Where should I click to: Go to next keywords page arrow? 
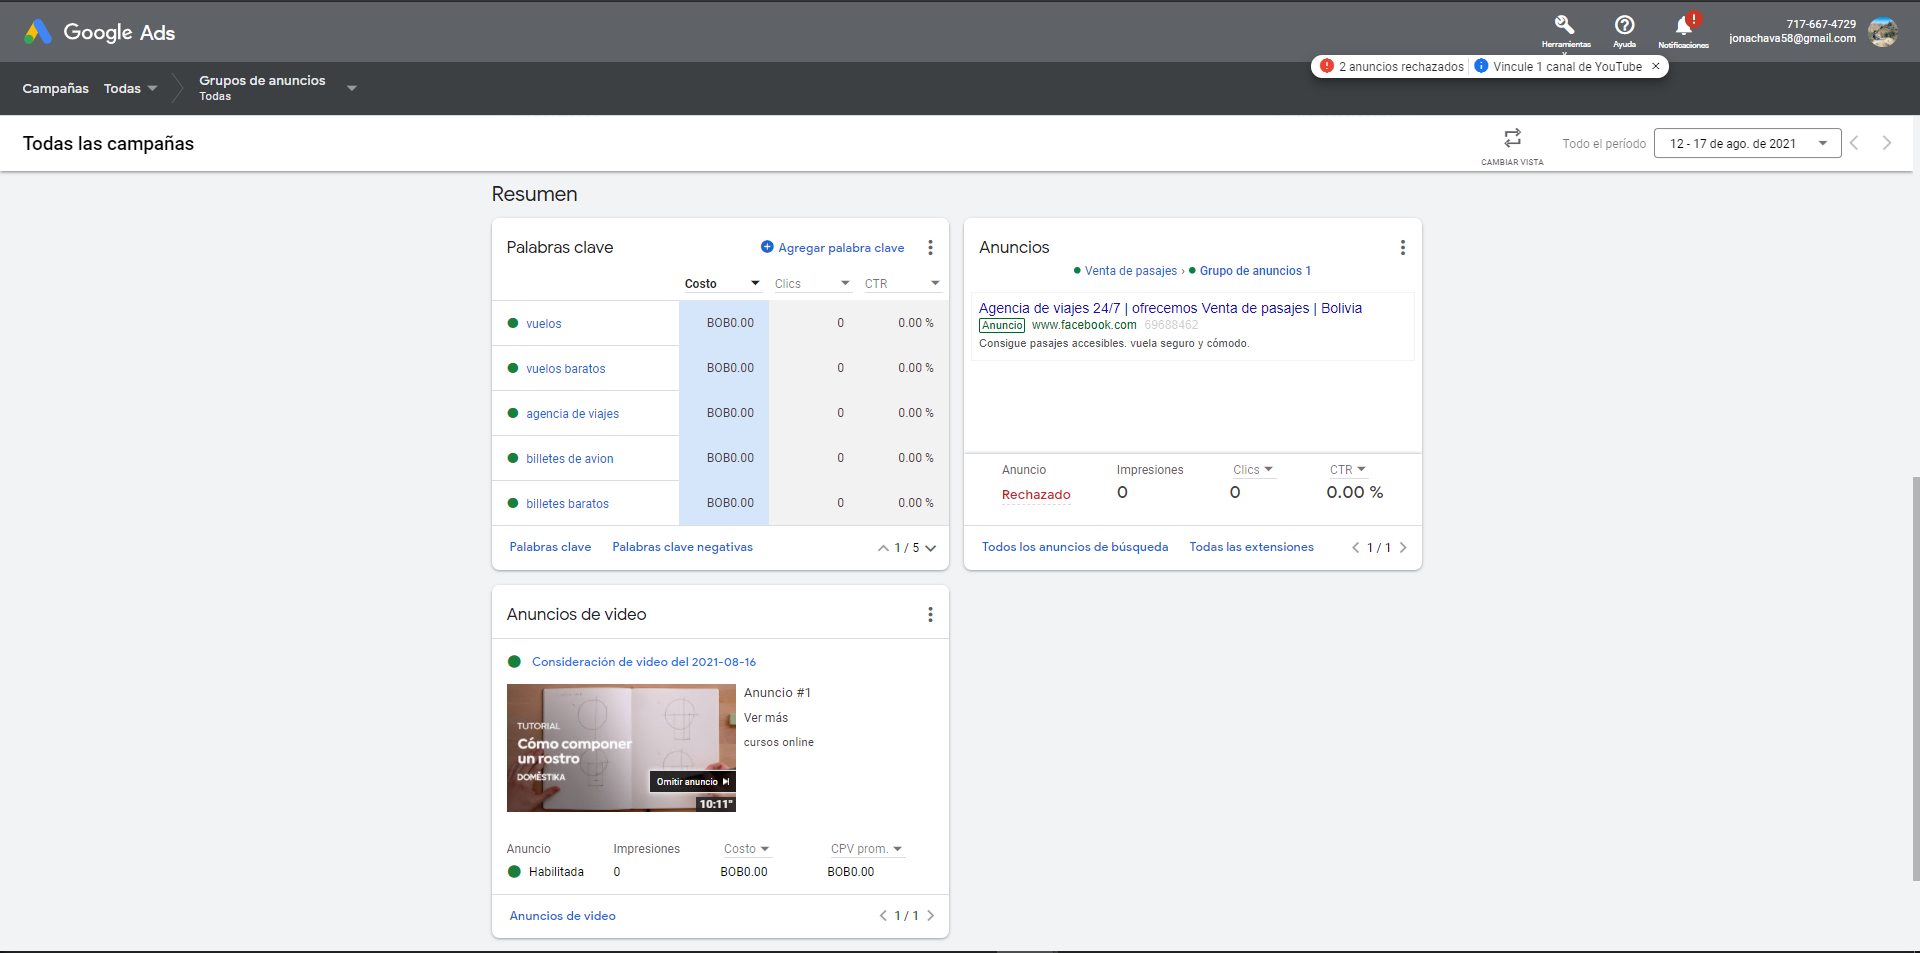click(931, 548)
